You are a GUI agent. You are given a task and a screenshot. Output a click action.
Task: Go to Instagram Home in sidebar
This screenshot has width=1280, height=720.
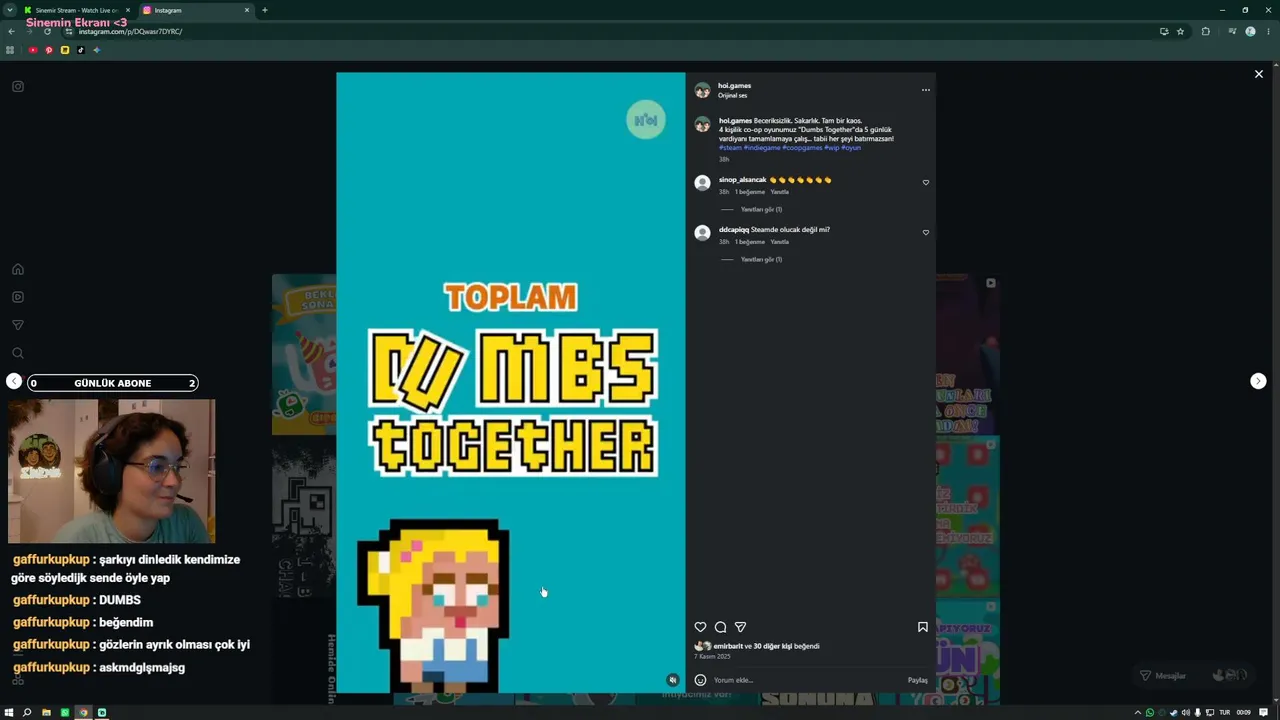pos(18,269)
